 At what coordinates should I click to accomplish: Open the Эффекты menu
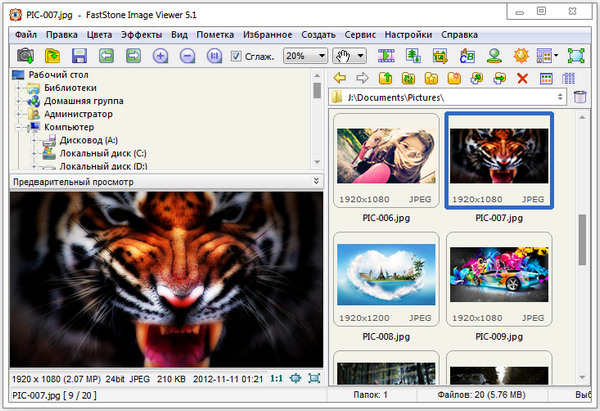click(x=141, y=34)
